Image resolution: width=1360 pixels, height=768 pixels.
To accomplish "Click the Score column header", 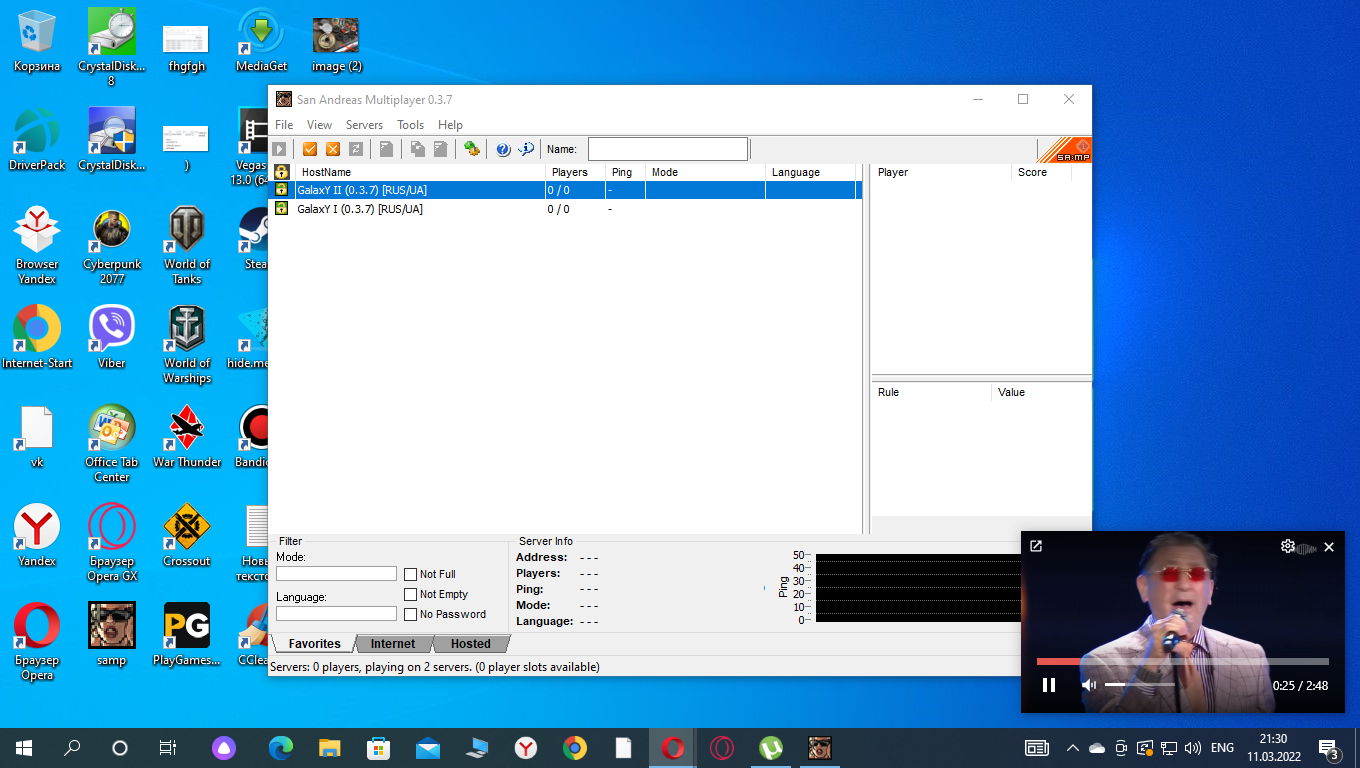I will click(x=1041, y=172).
